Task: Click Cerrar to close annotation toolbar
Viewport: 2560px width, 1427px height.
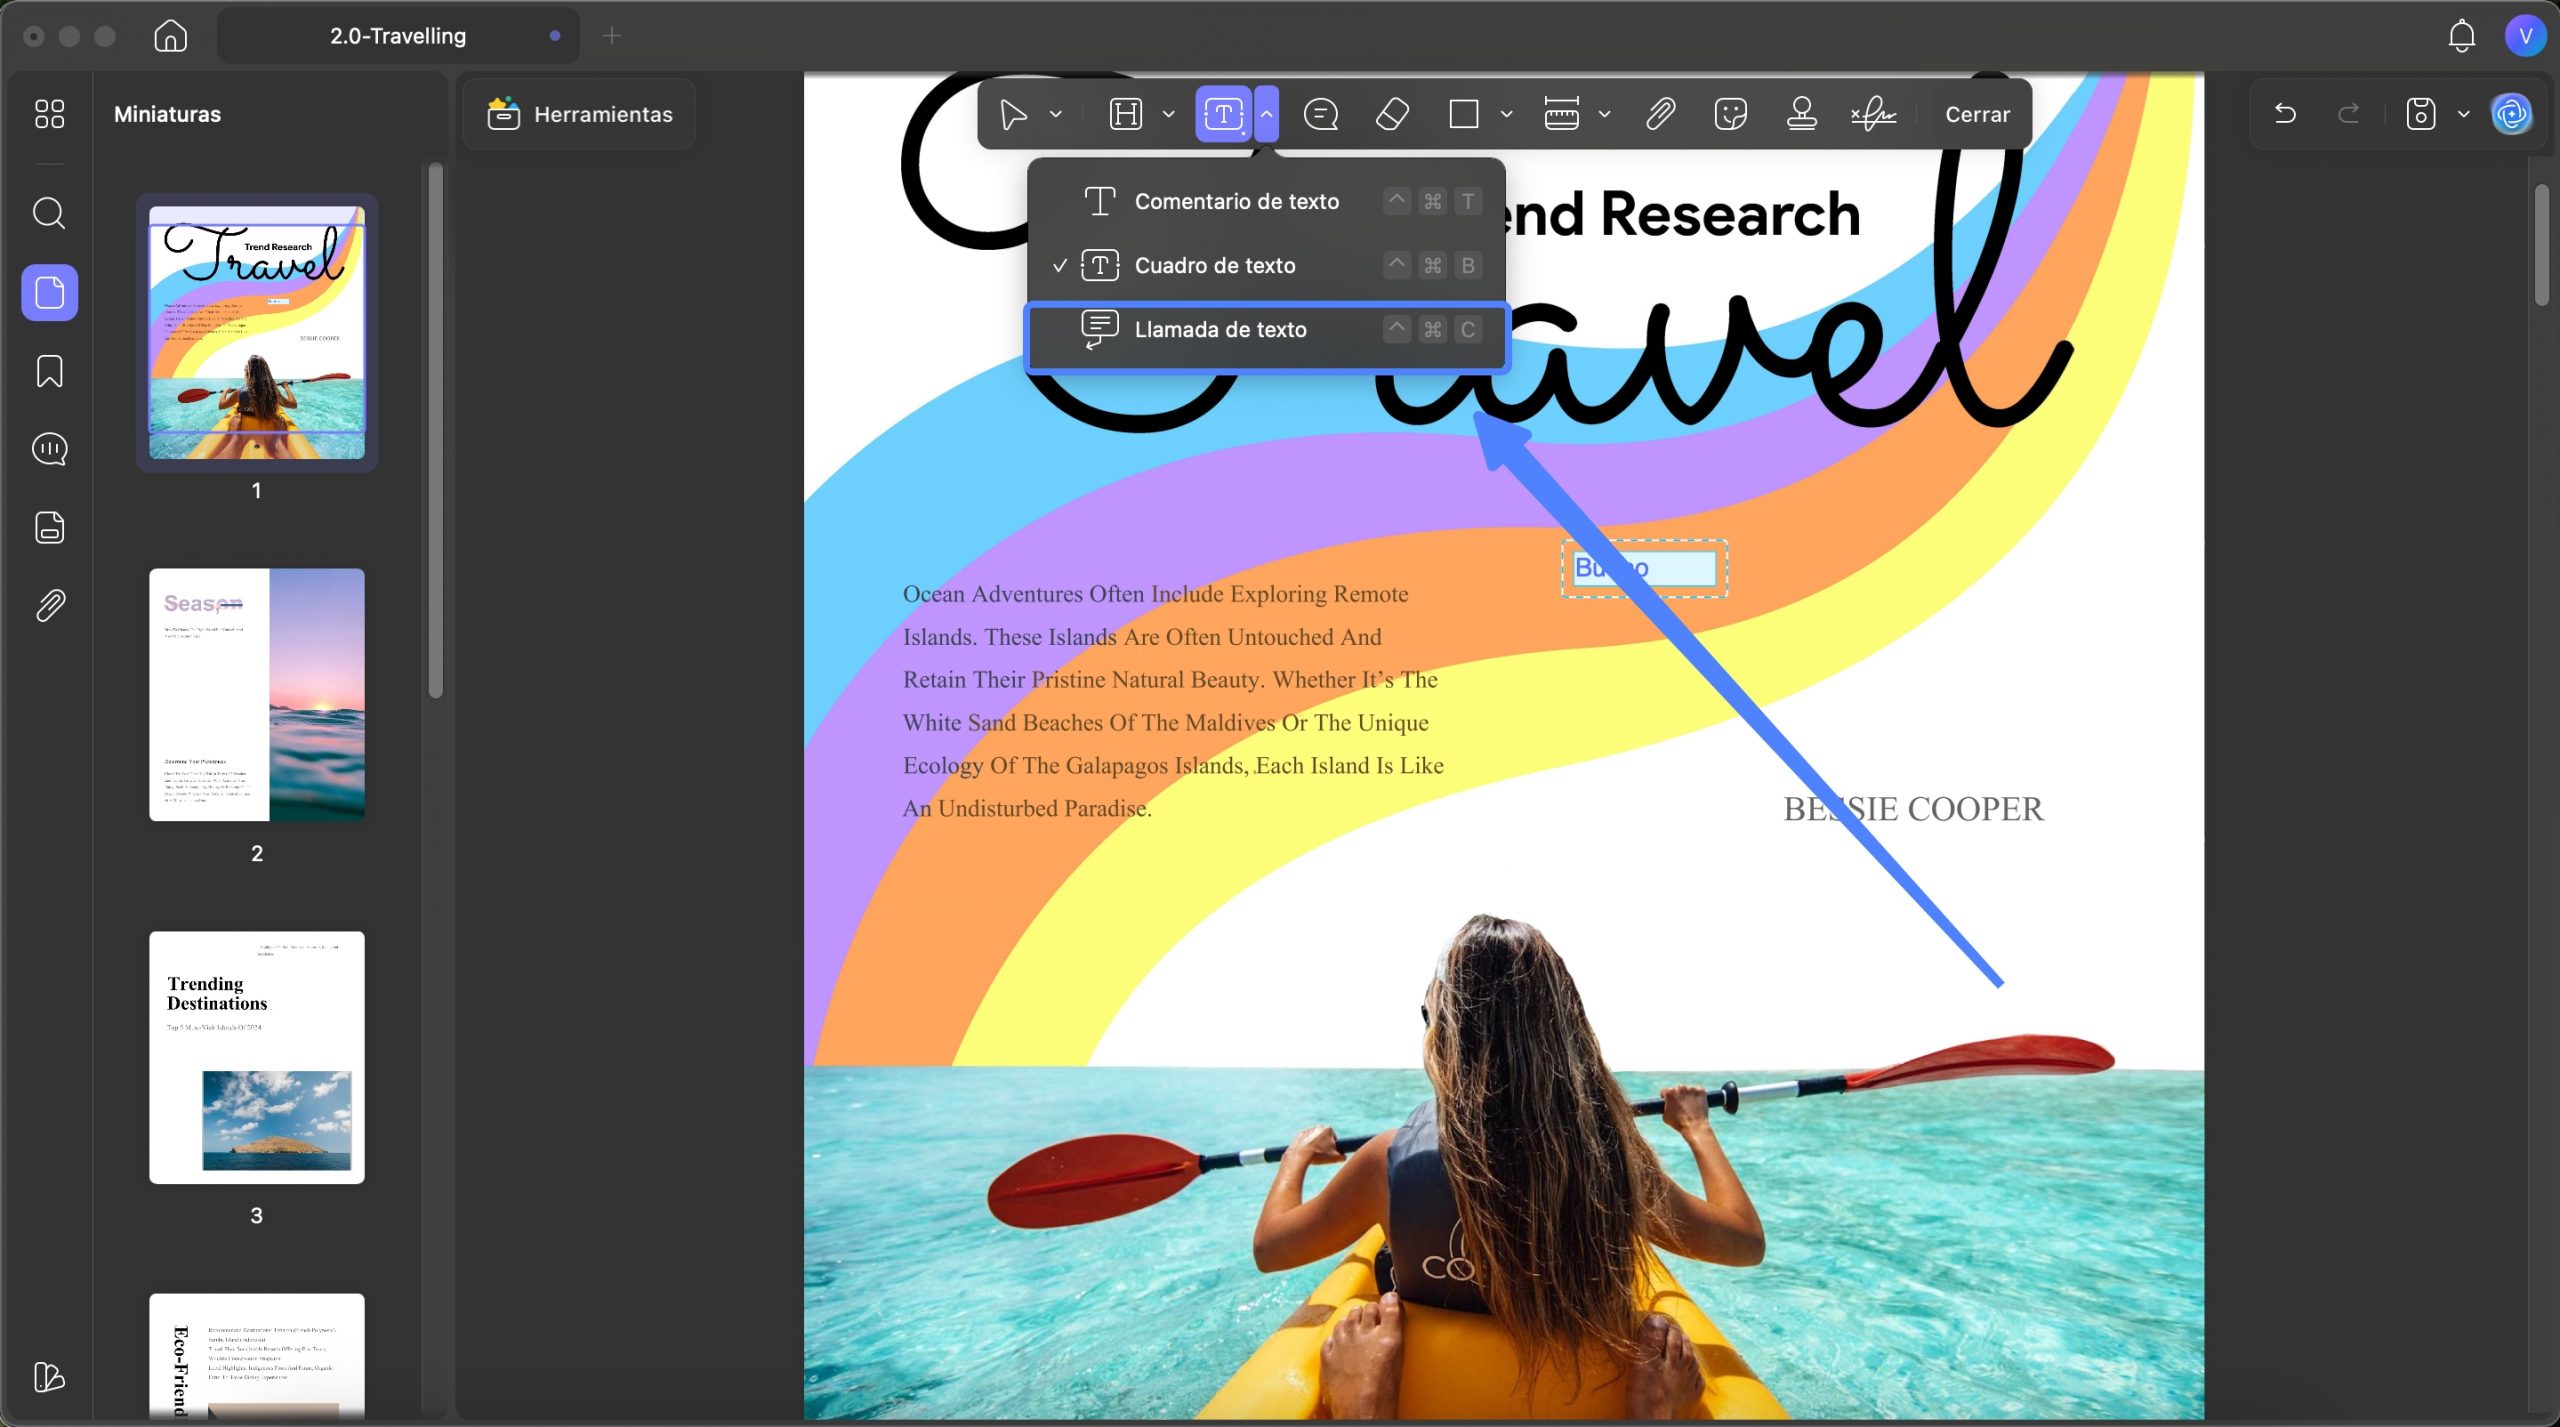Action: pyautogui.click(x=1977, y=114)
